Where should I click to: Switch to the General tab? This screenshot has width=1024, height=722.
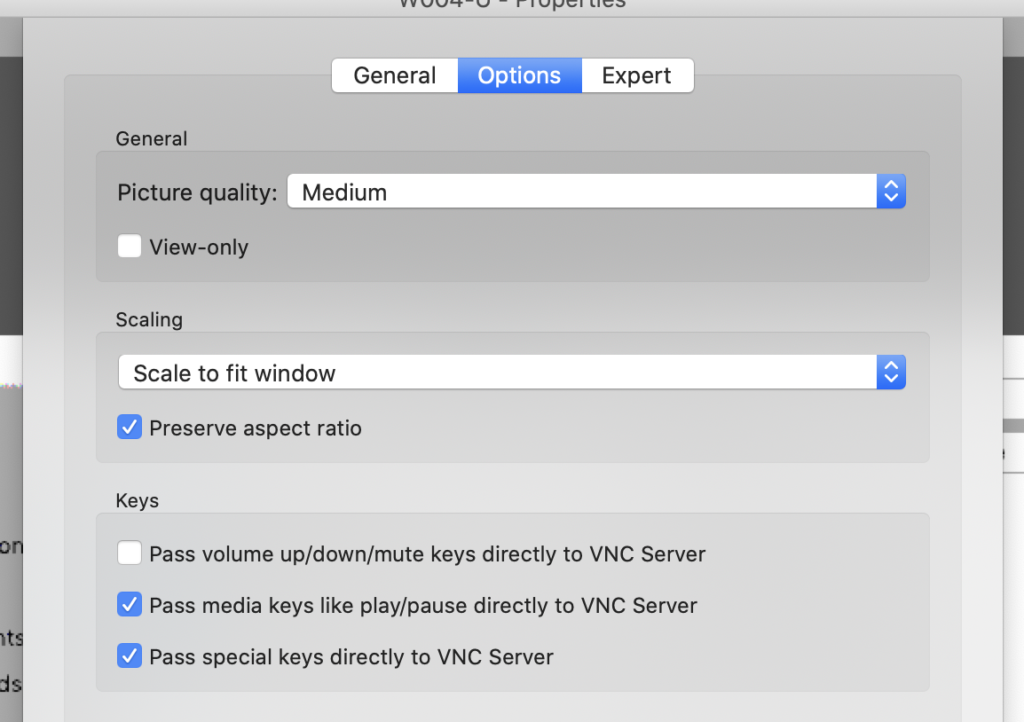coord(395,76)
